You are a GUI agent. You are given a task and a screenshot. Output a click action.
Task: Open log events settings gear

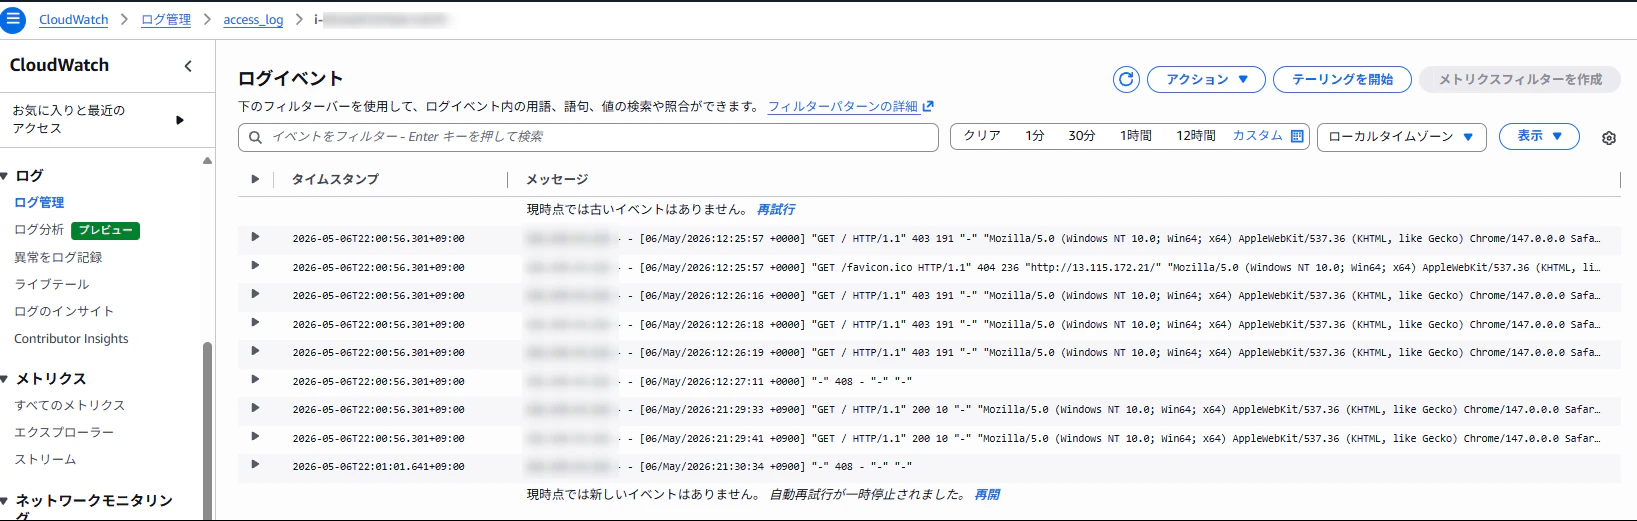click(x=1609, y=138)
